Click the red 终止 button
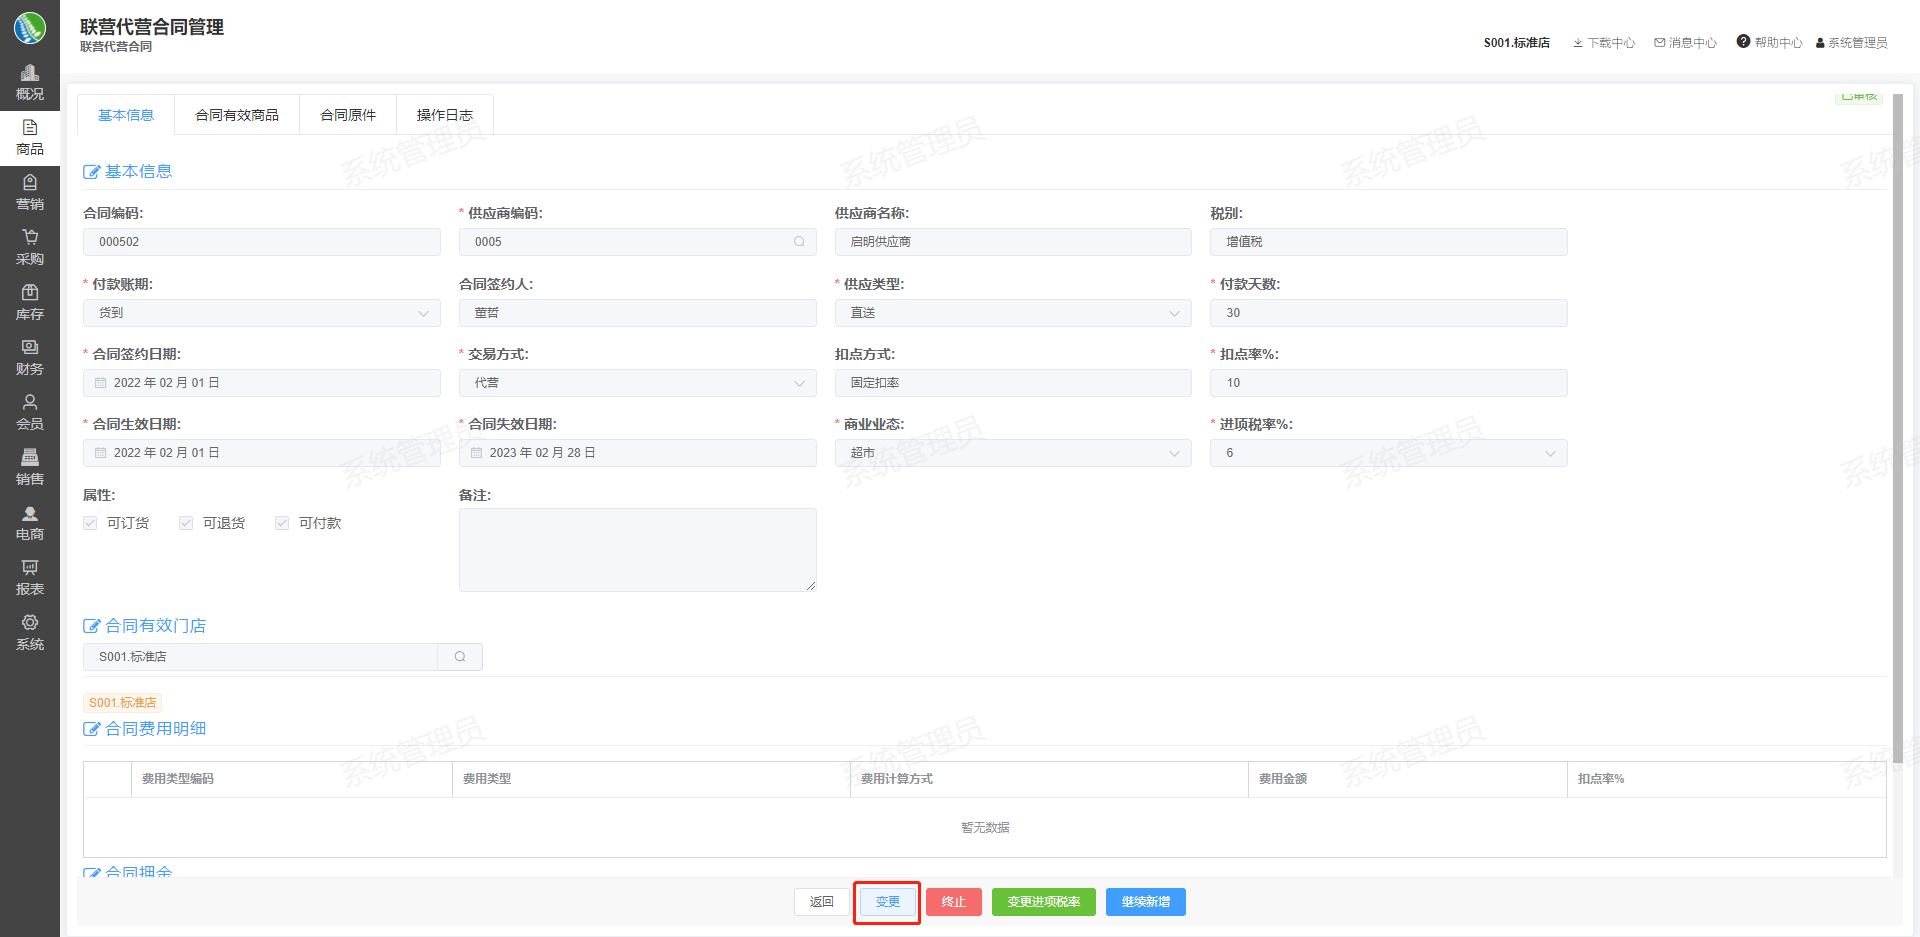The width and height of the screenshot is (1920, 937). pos(954,902)
